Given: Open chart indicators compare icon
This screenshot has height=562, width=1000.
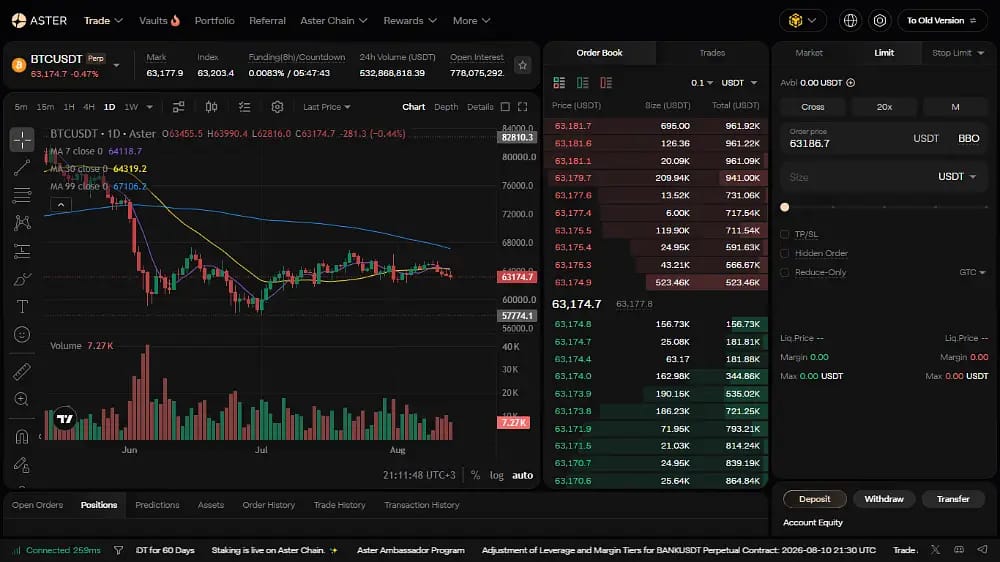Looking at the screenshot, I should pyautogui.click(x=179, y=107).
